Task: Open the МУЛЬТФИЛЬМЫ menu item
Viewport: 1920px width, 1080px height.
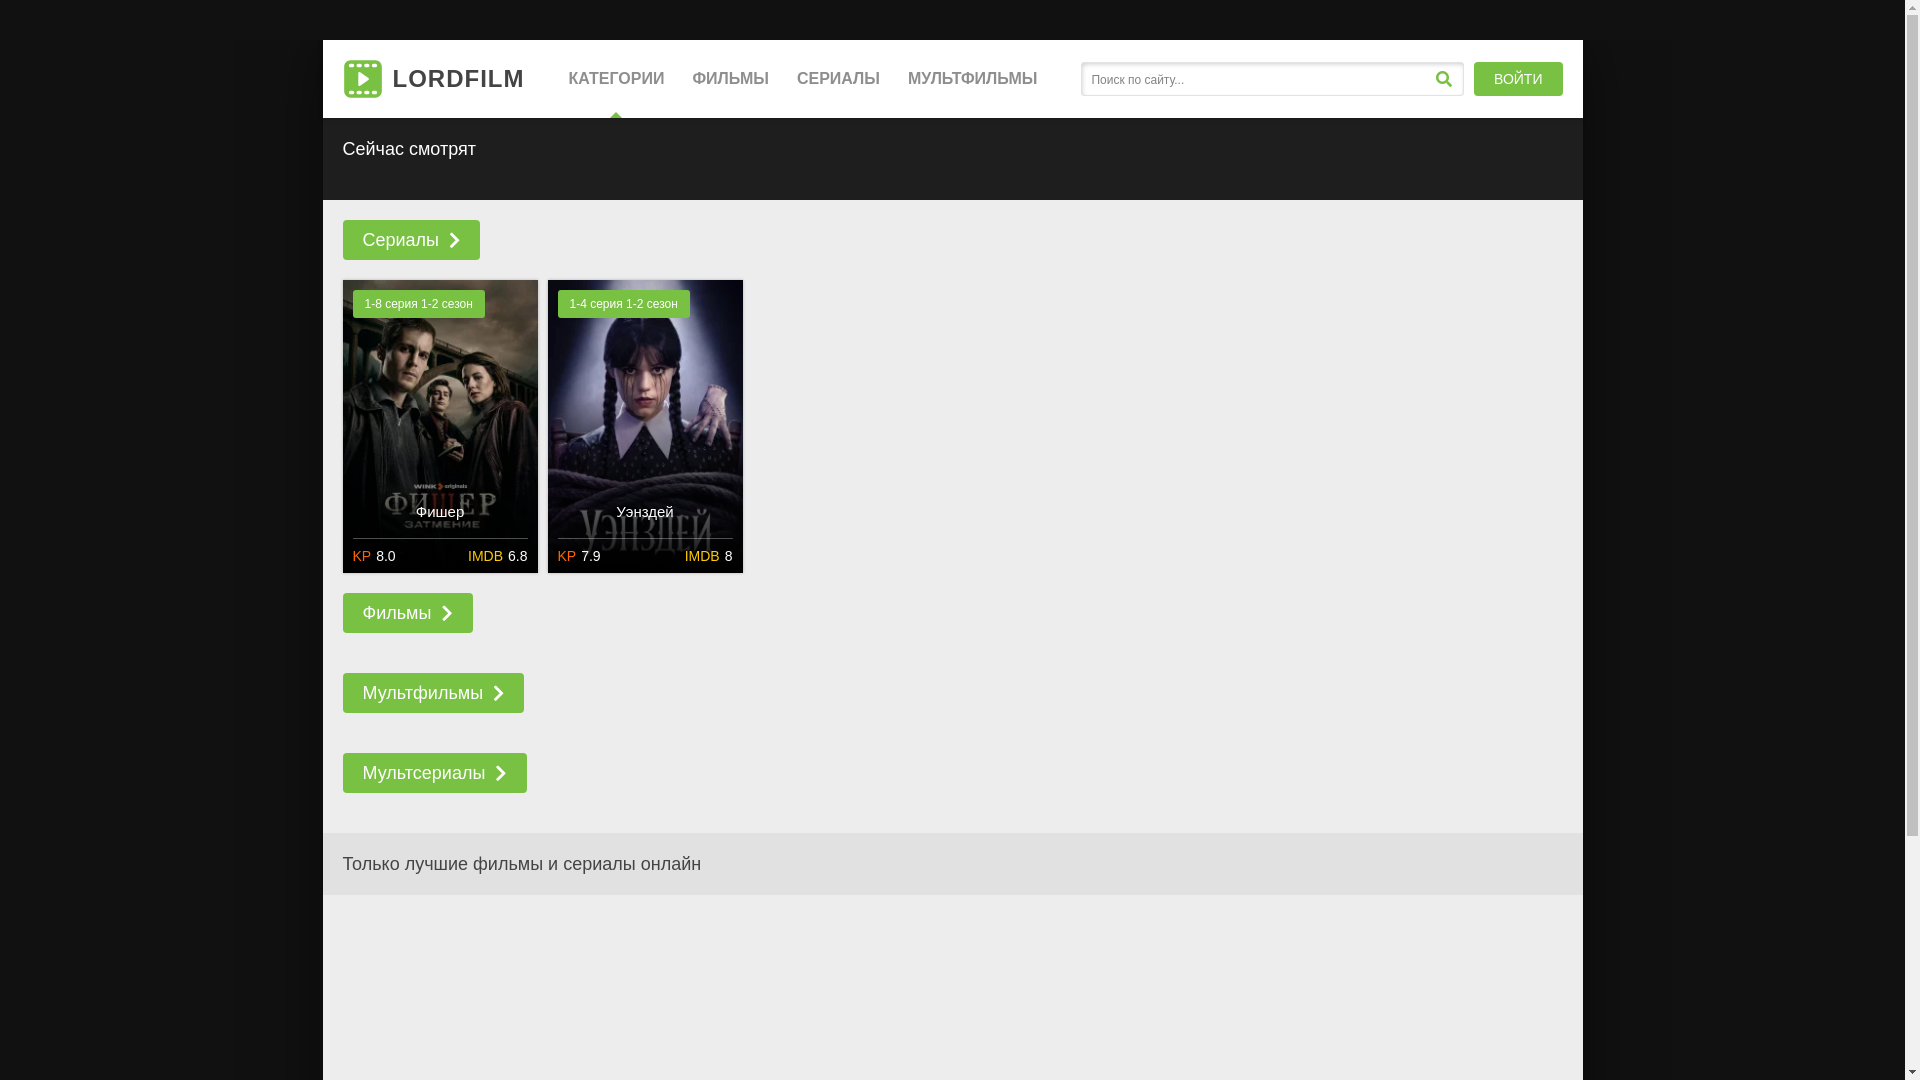Action: (972, 79)
